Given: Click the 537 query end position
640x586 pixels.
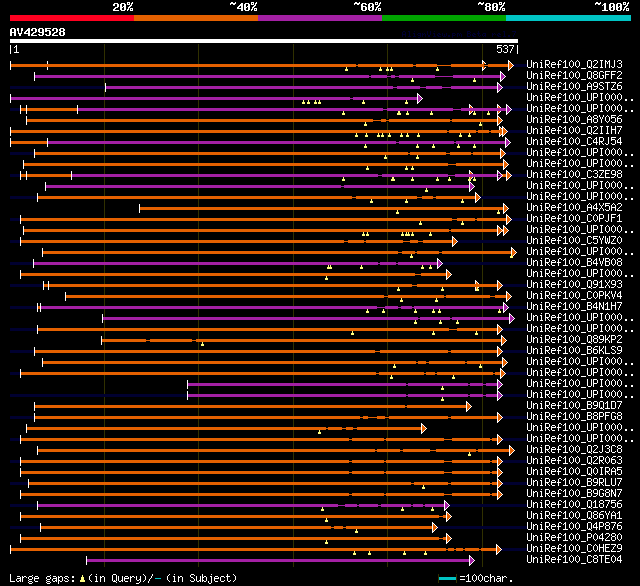Looking at the screenshot, I should (x=505, y=49).
